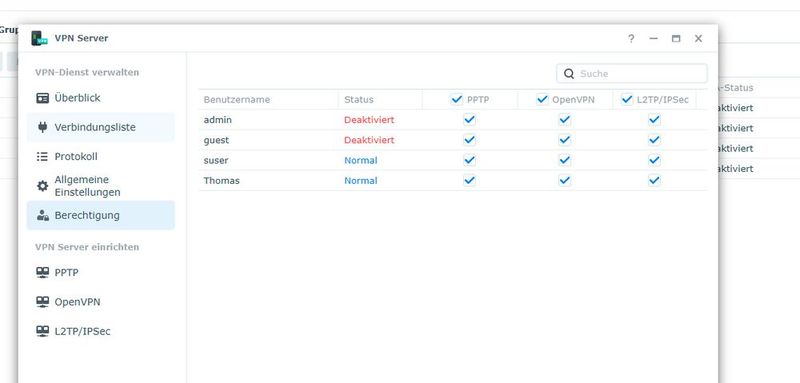Open the L2TP/IPSec setup page
The image size is (800, 383).
point(101,331)
